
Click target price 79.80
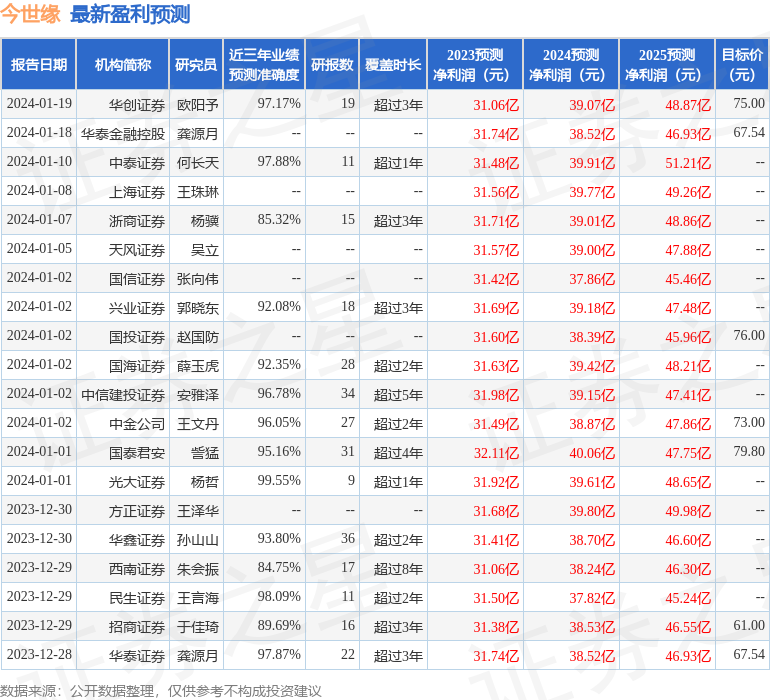click(x=749, y=451)
